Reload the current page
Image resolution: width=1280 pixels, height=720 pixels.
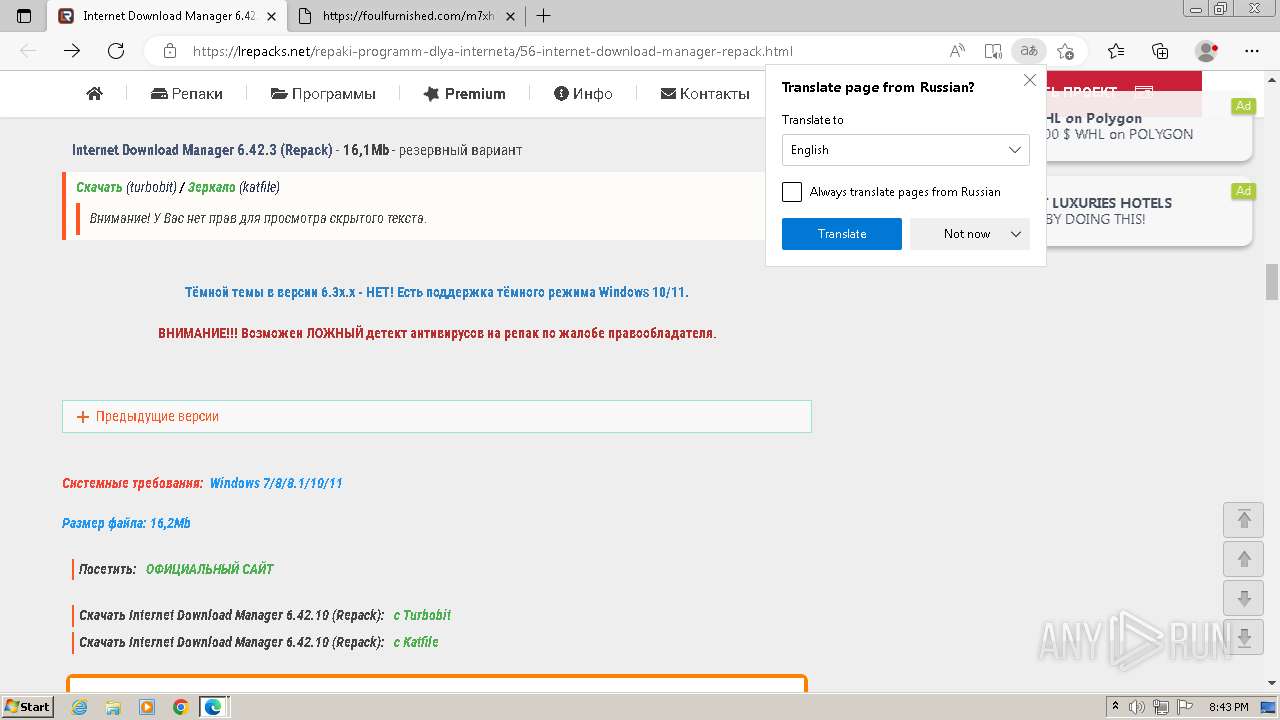(x=116, y=51)
